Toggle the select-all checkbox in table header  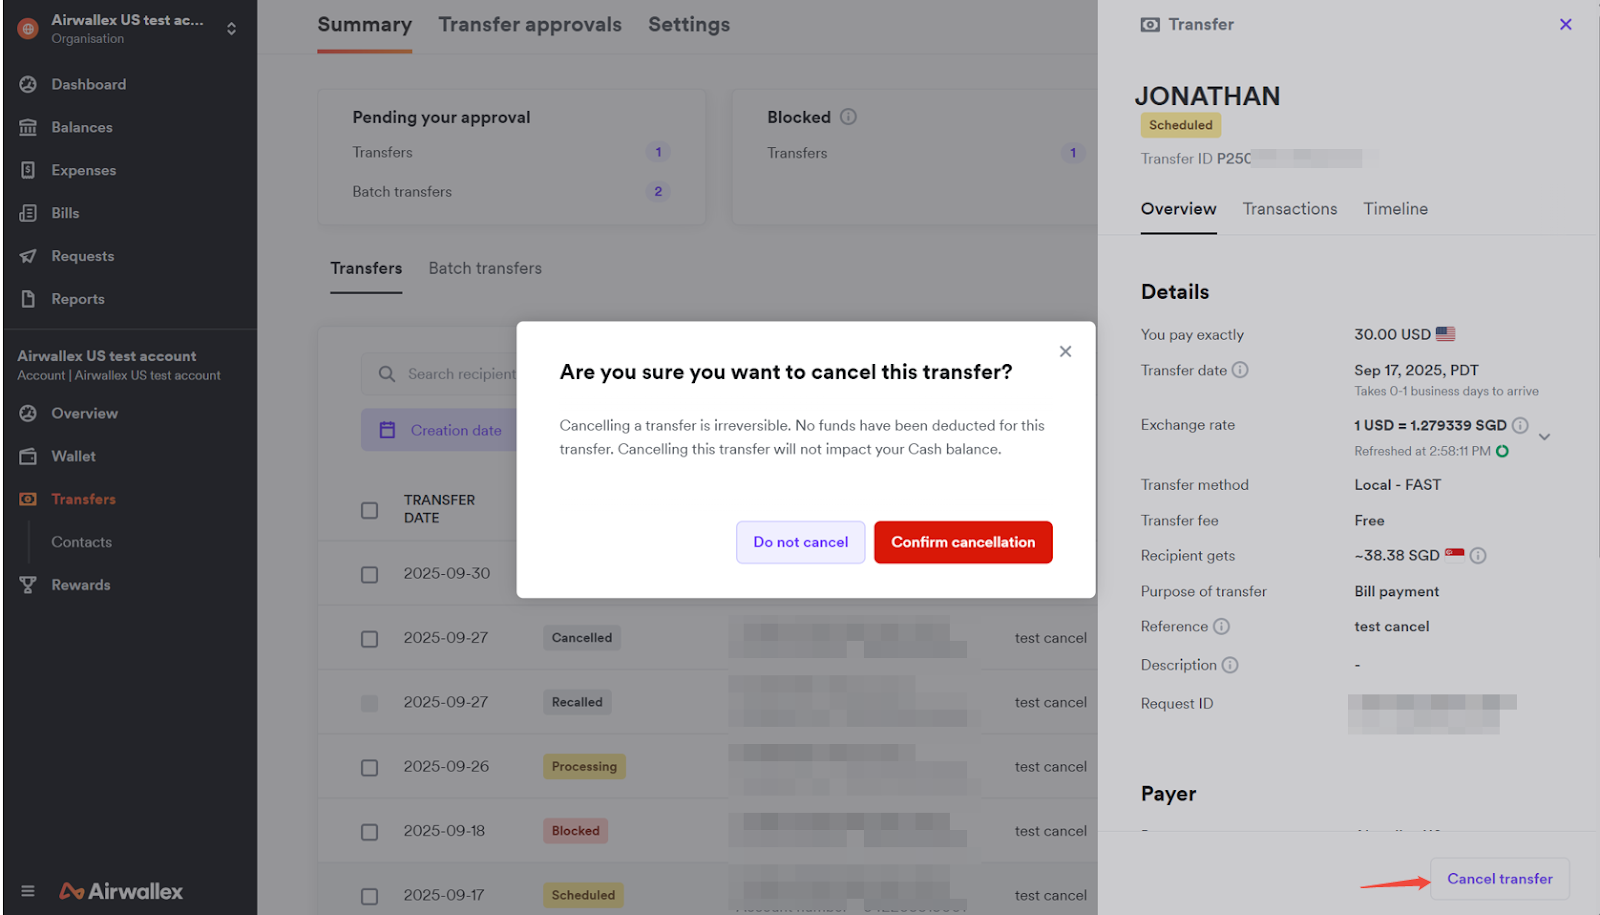tap(370, 510)
